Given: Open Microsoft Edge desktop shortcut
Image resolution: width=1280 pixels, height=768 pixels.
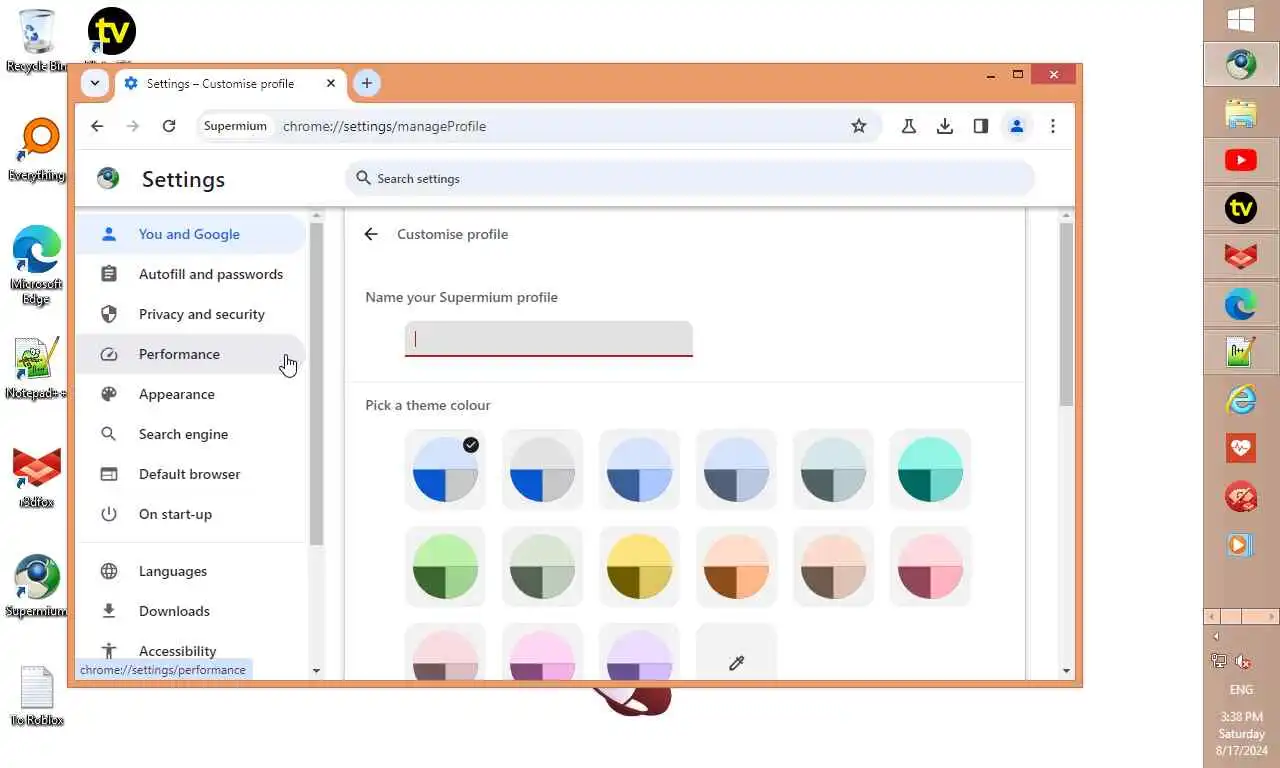Looking at the screenshot, I should [x=37, y=265].
